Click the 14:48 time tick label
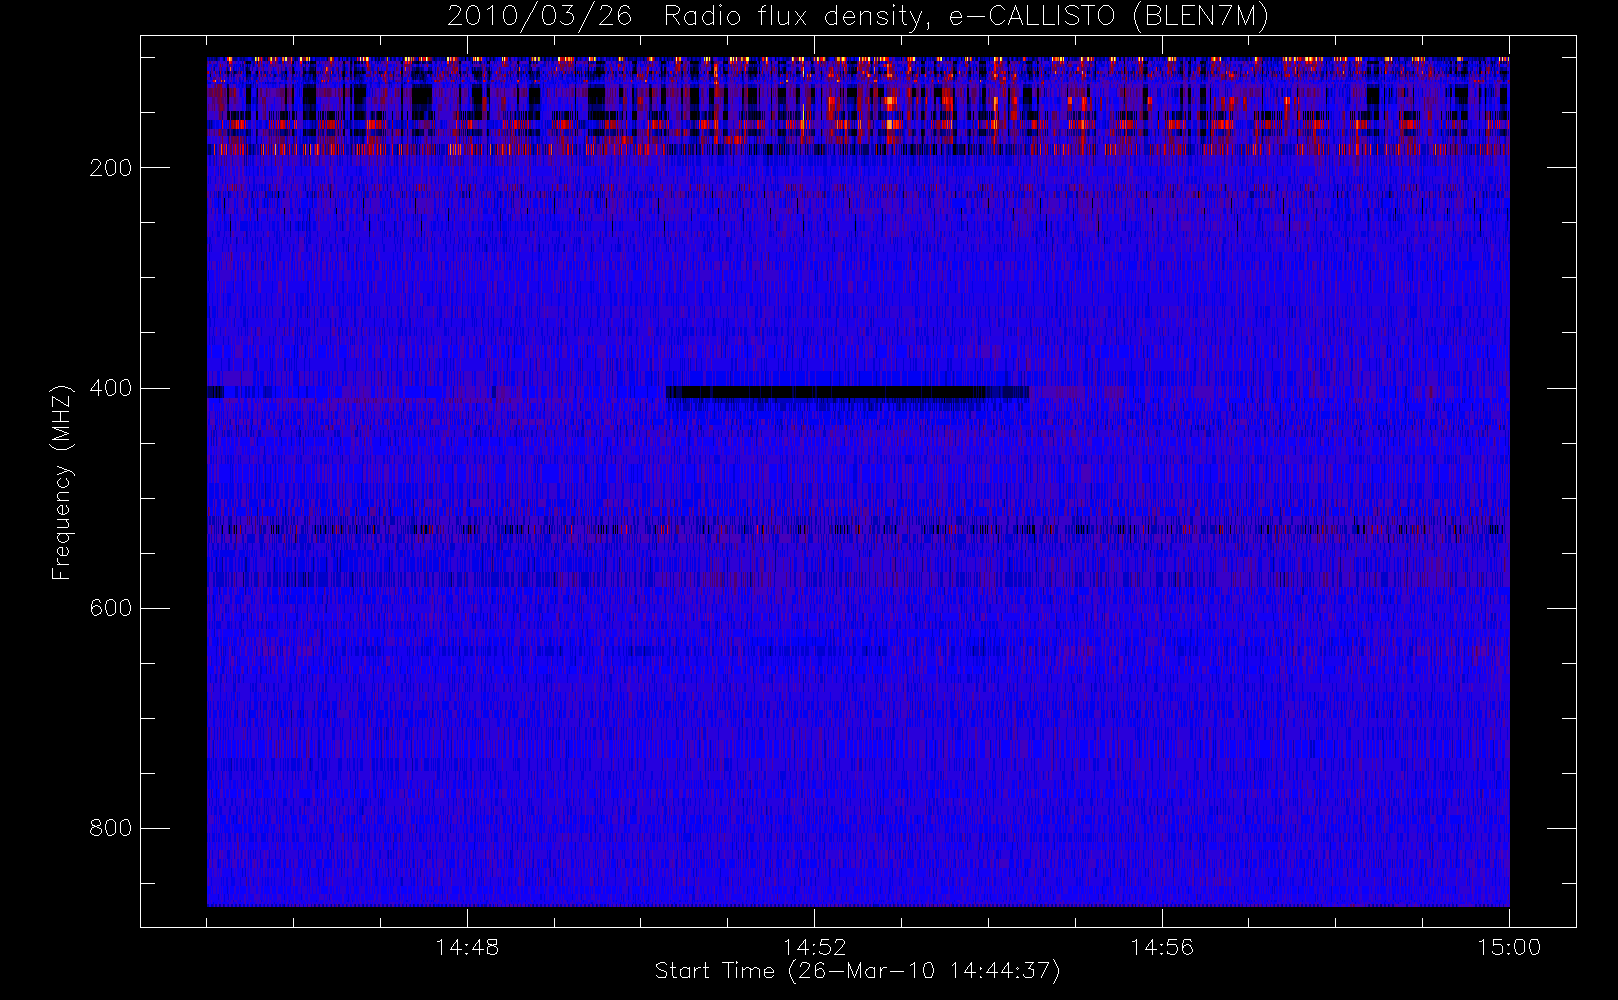This screenshot has width=1618, height=1000. [467, 947]
